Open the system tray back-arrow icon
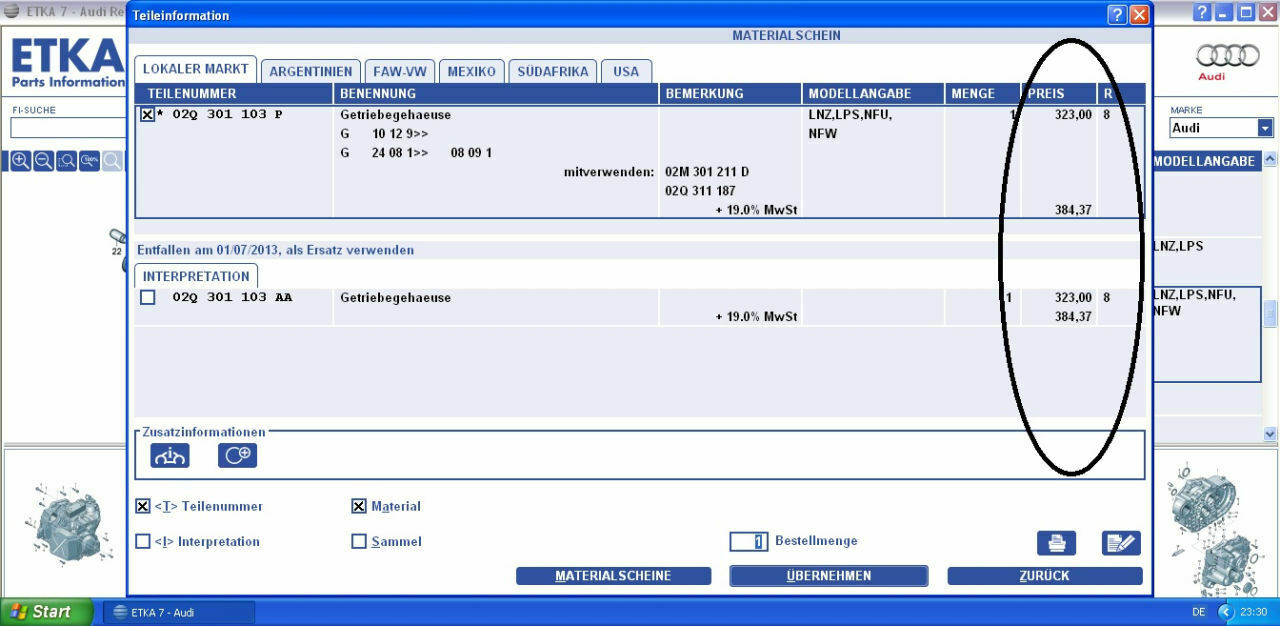 (x=1225, y=612)
